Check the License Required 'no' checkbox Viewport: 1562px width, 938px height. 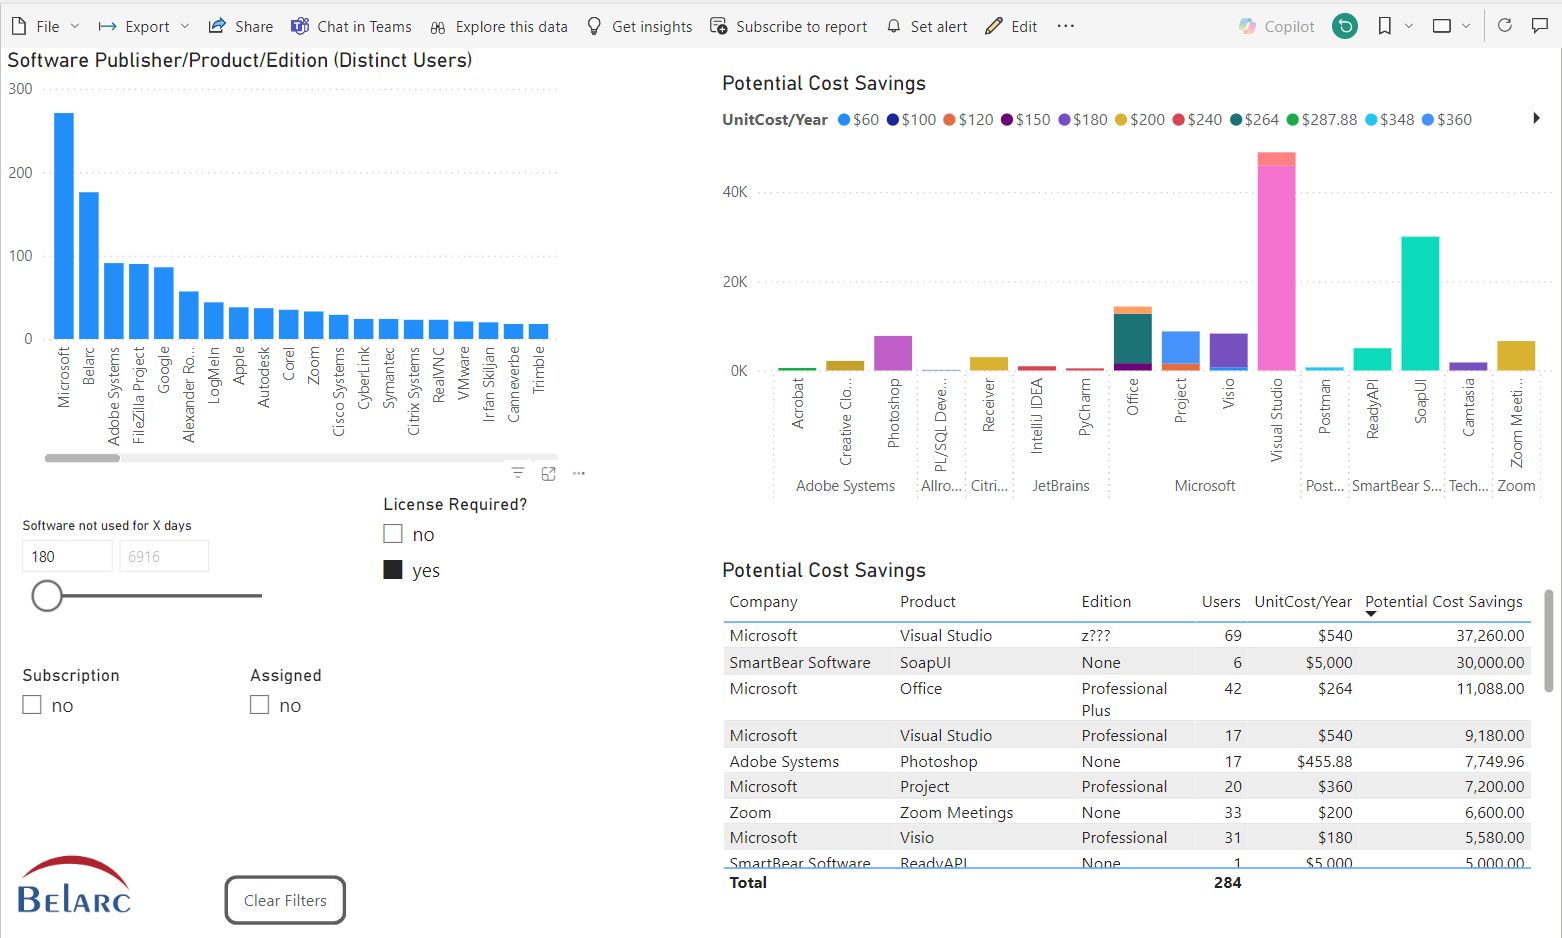coord(393,534)
